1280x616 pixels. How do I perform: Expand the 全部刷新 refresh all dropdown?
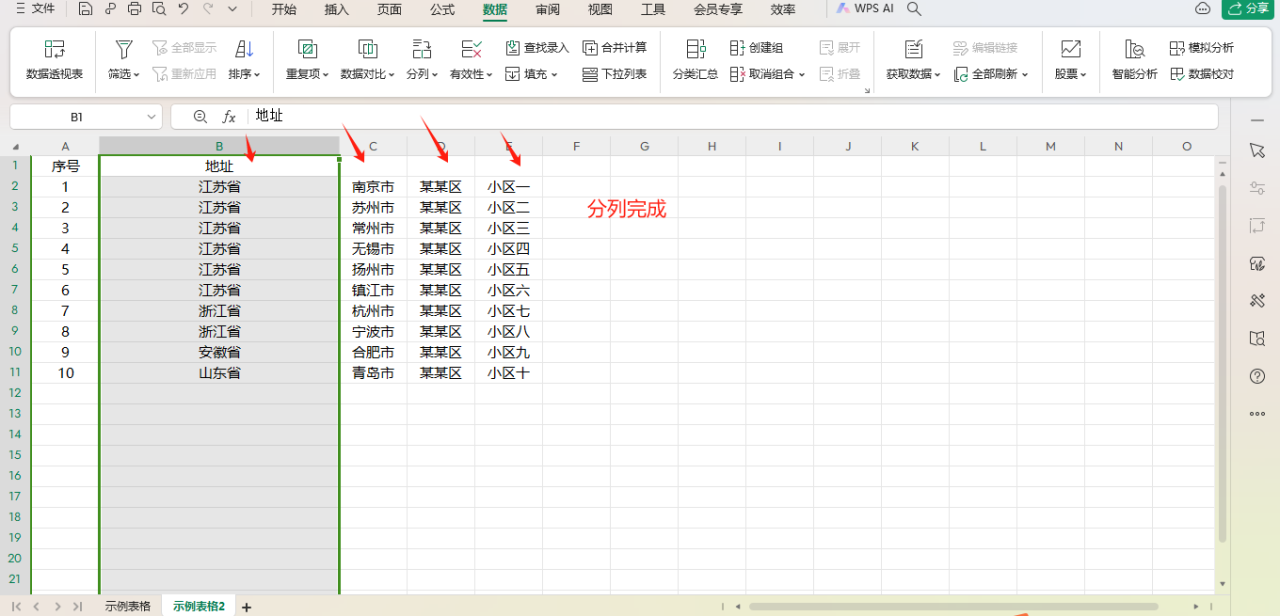pyautogui.click(x=1025, y=75)
